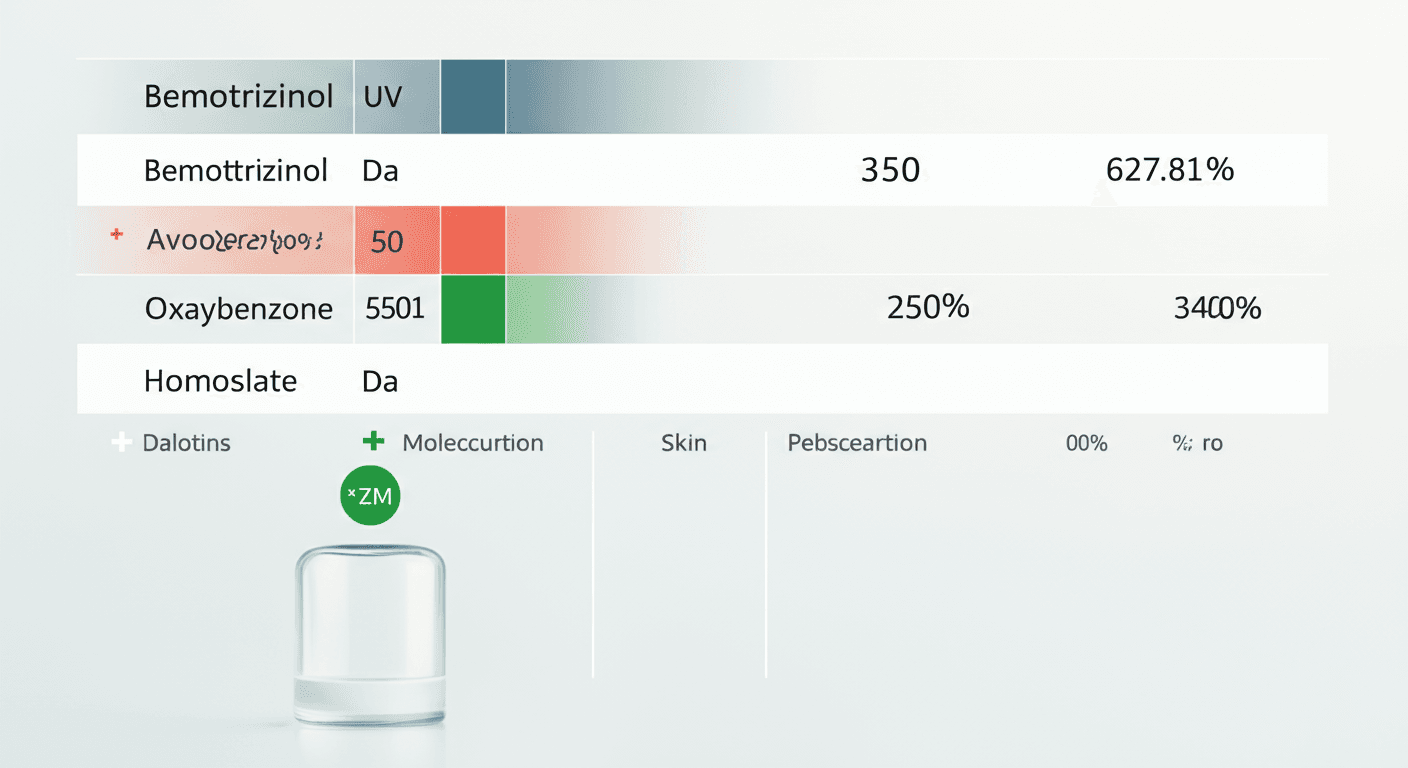Pick the blue swatch in the UV row
This screenshot has height=768, width=1408.
[x=473, y=97]
